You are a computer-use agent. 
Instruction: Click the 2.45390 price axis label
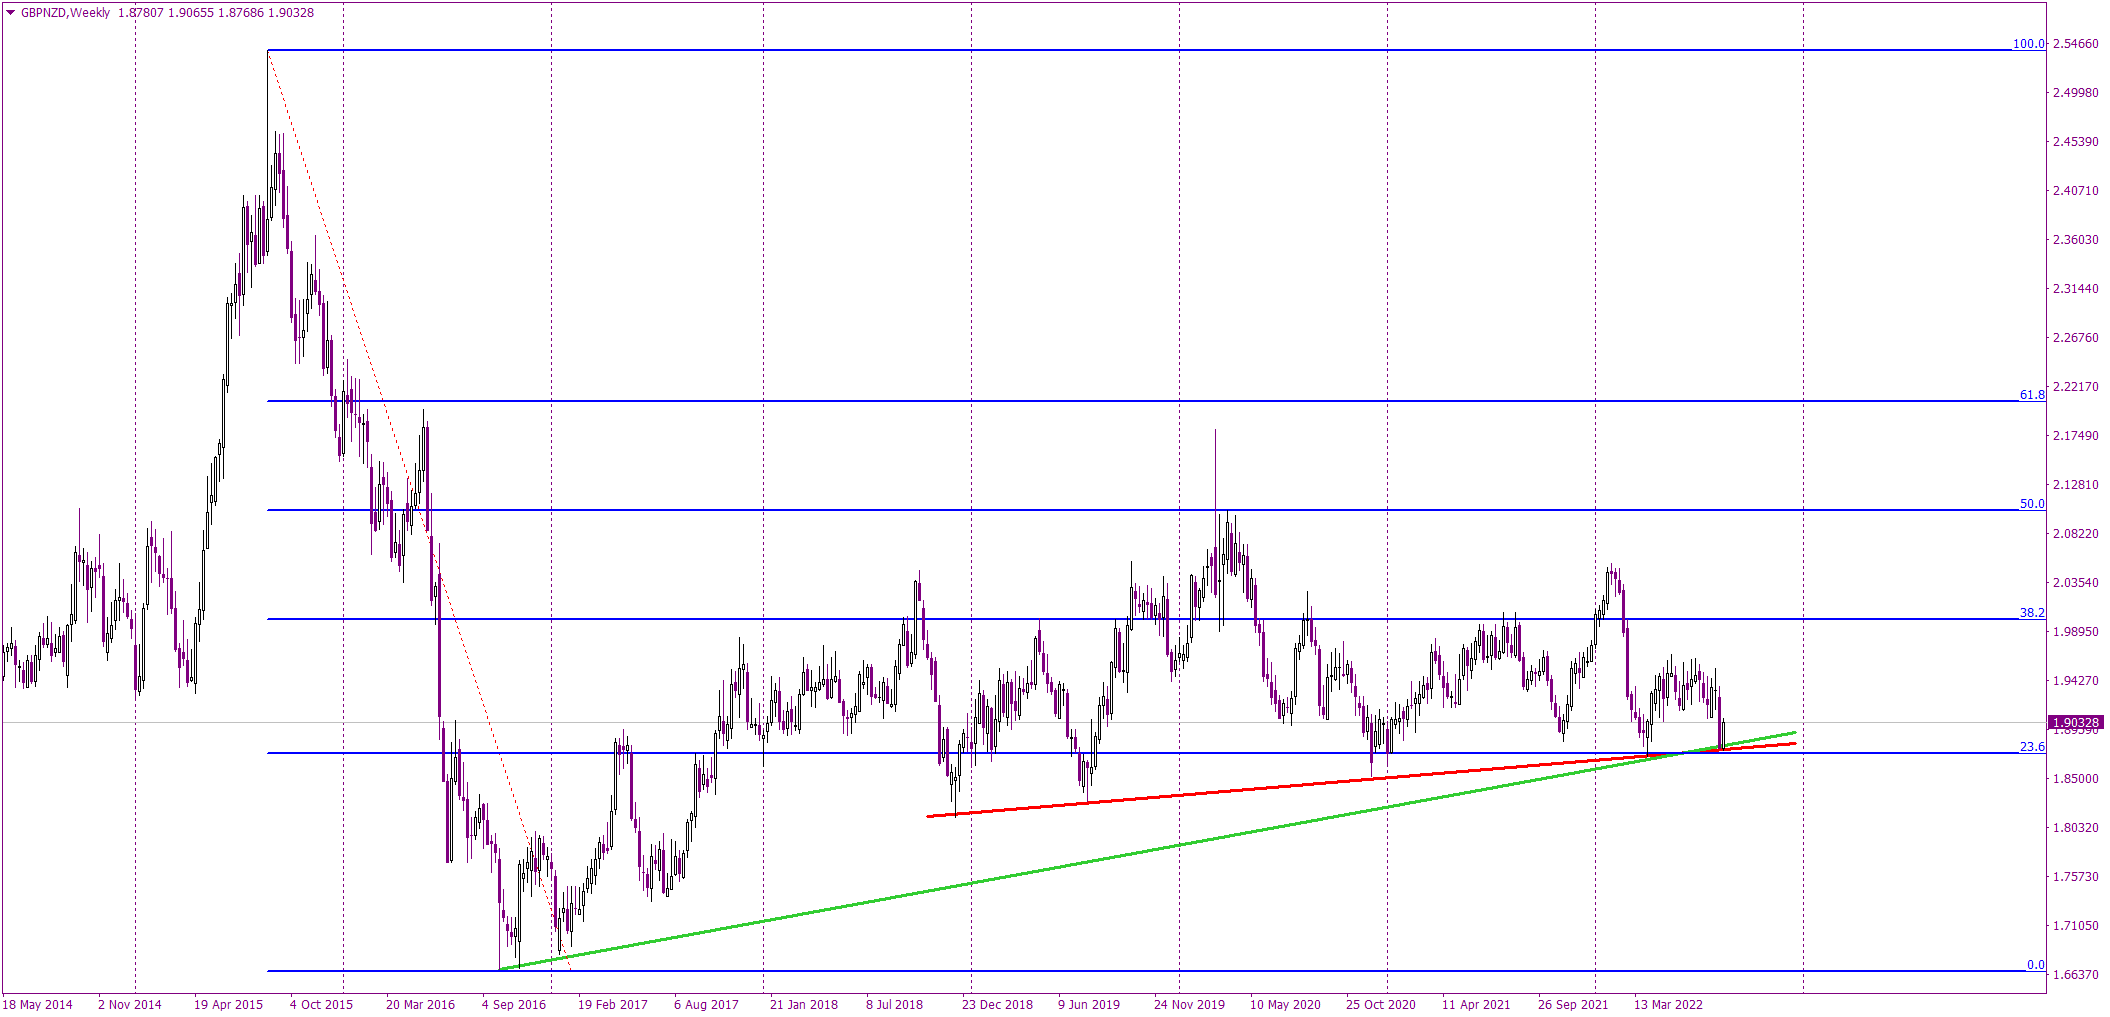tap(2075, 142)
